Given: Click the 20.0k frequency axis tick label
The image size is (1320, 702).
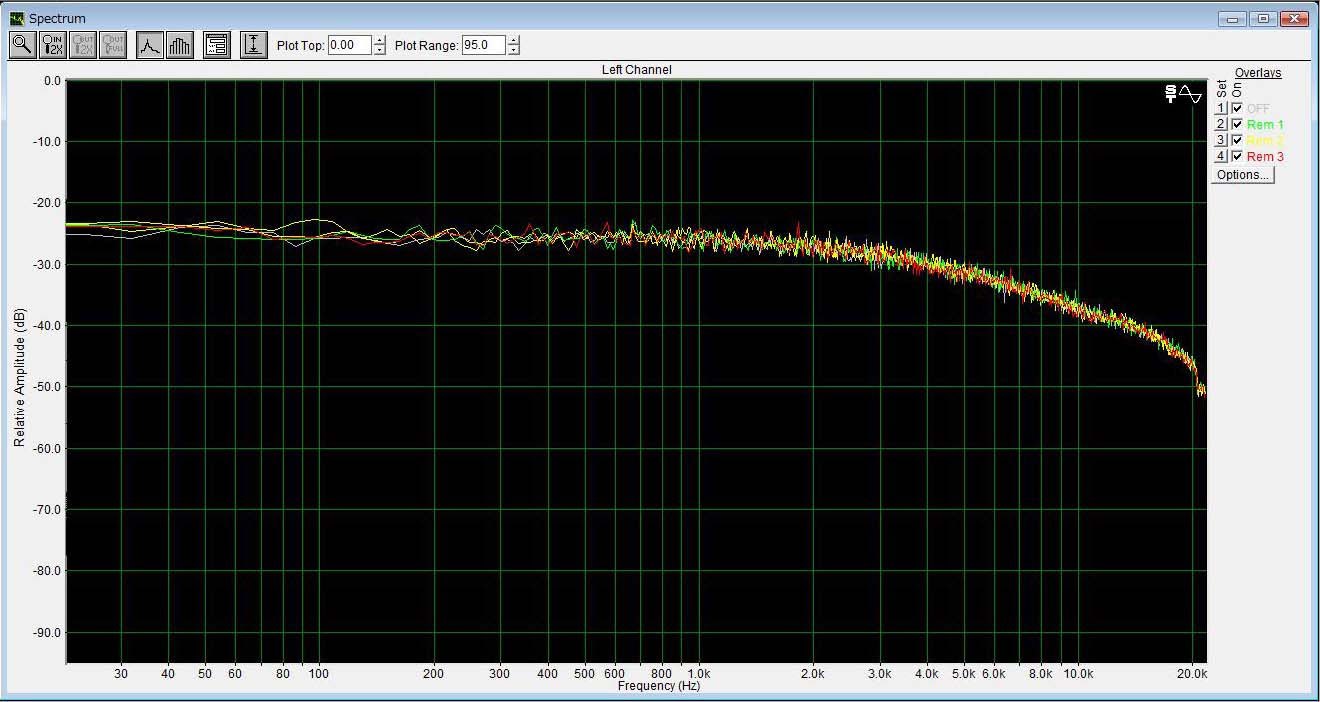Looking at the screenshot, I should click(x=1192, y=674).
